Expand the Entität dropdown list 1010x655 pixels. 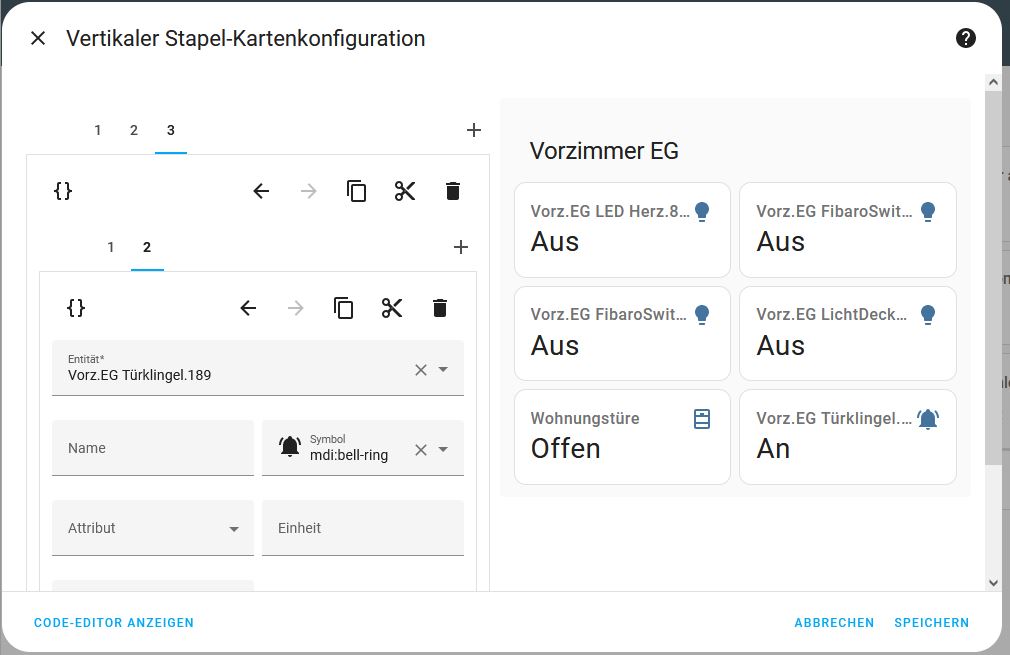click(444, 370)
